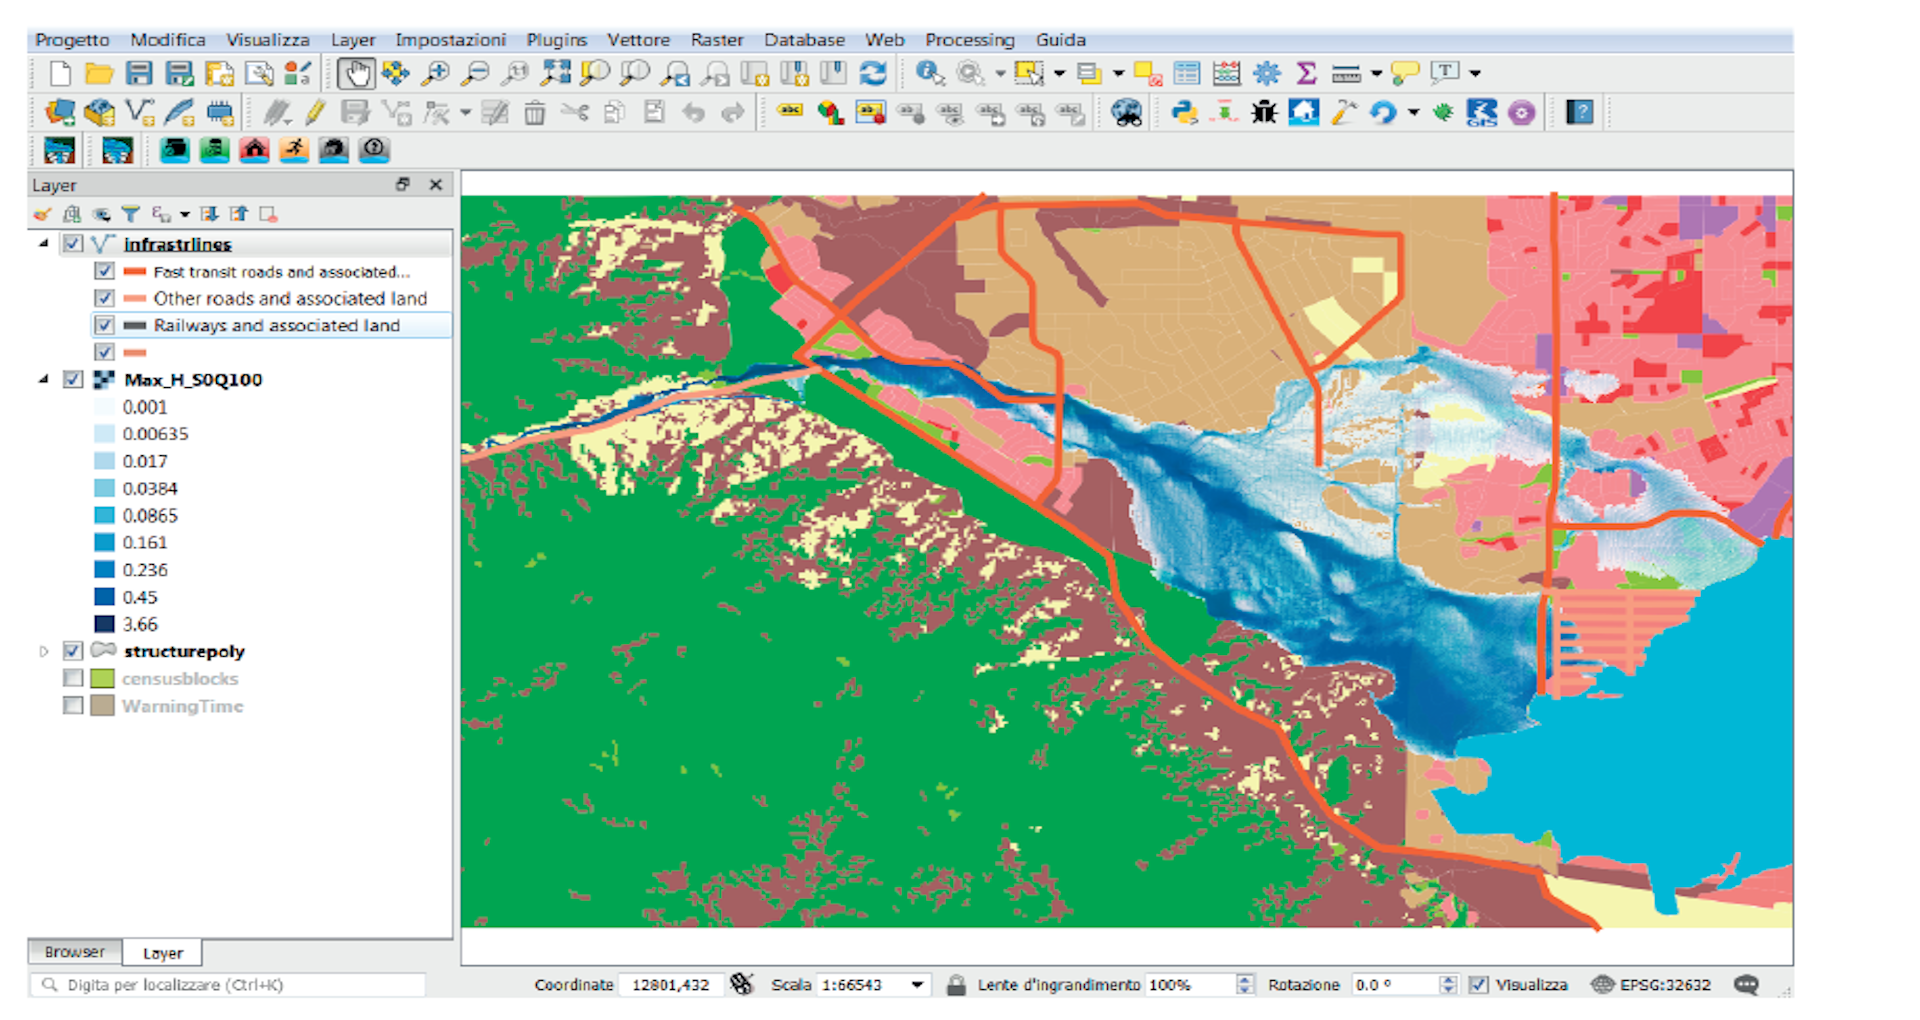The width and height of the screenshot is (1920, 1020).
Task: Click the filter legend funnel icon
Action: pos(130,214)
